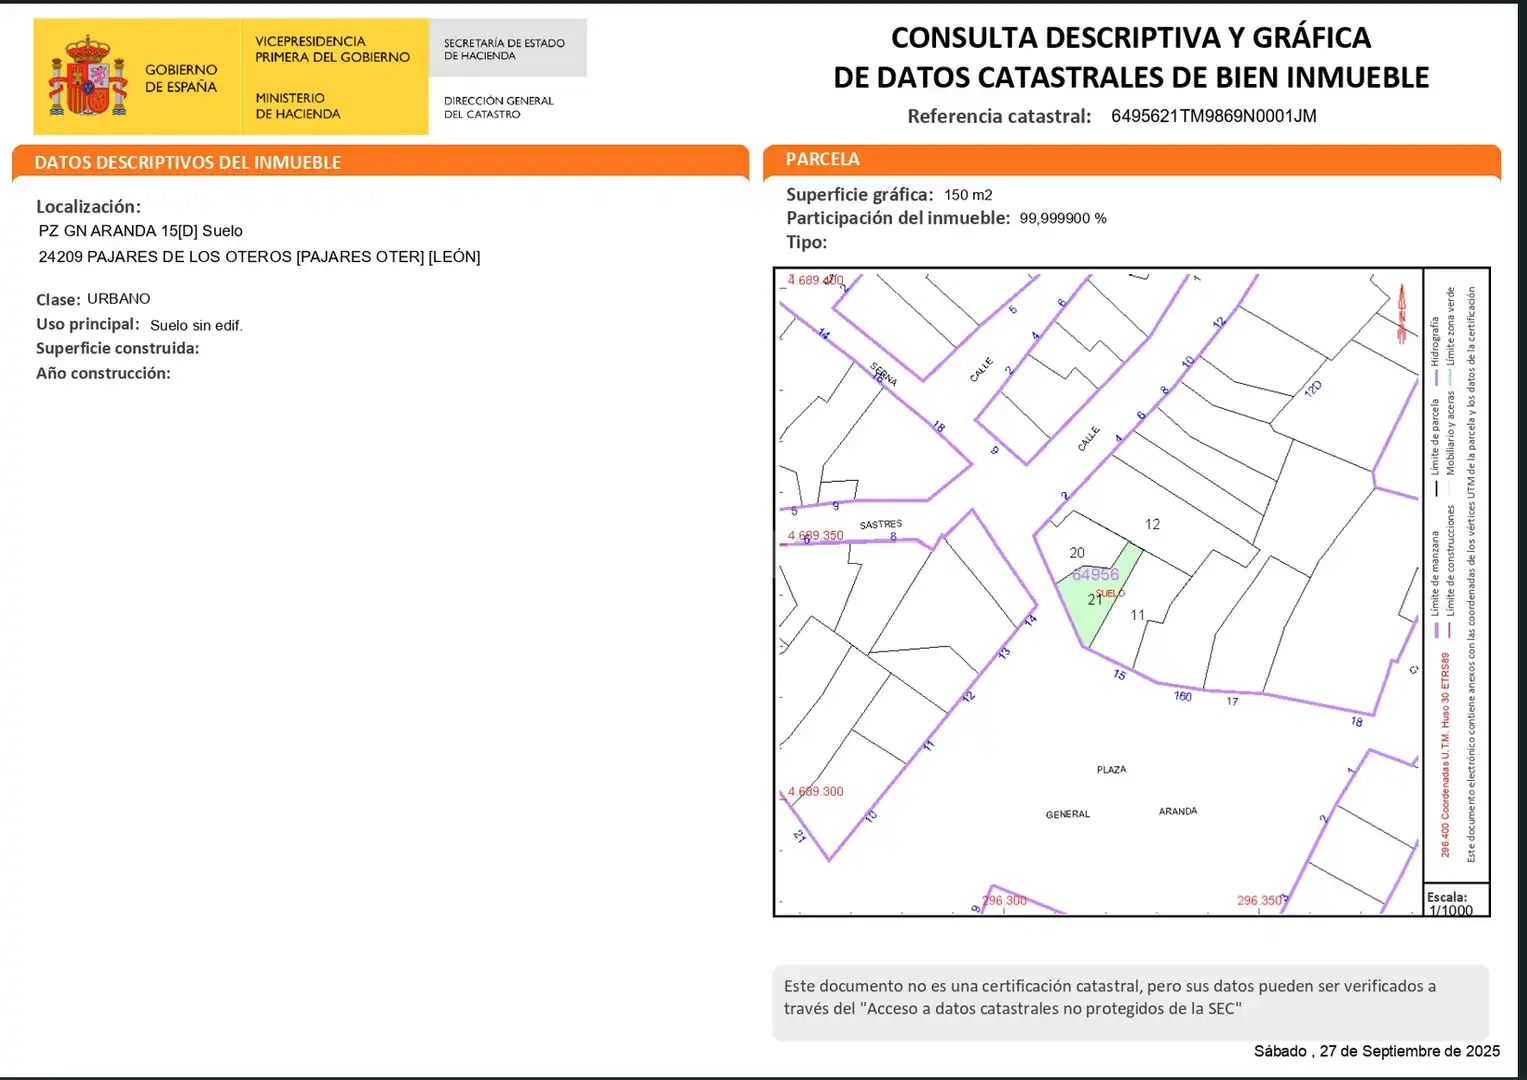Click the 'SASTRES' street label on map
The image size is (1527, 1080).
881,524
